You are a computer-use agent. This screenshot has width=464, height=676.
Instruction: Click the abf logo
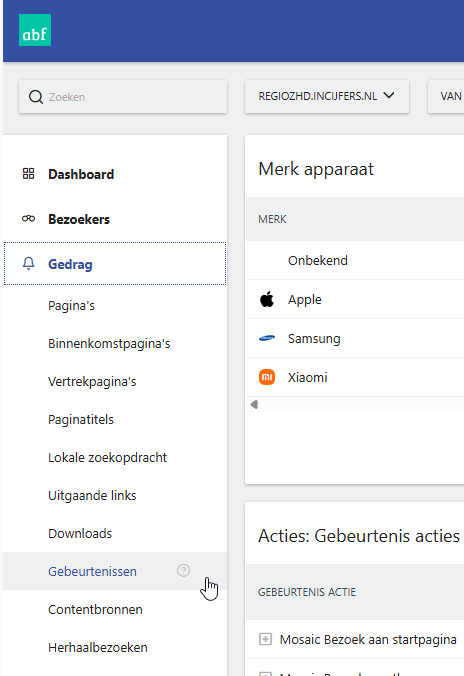click(35, 30)
